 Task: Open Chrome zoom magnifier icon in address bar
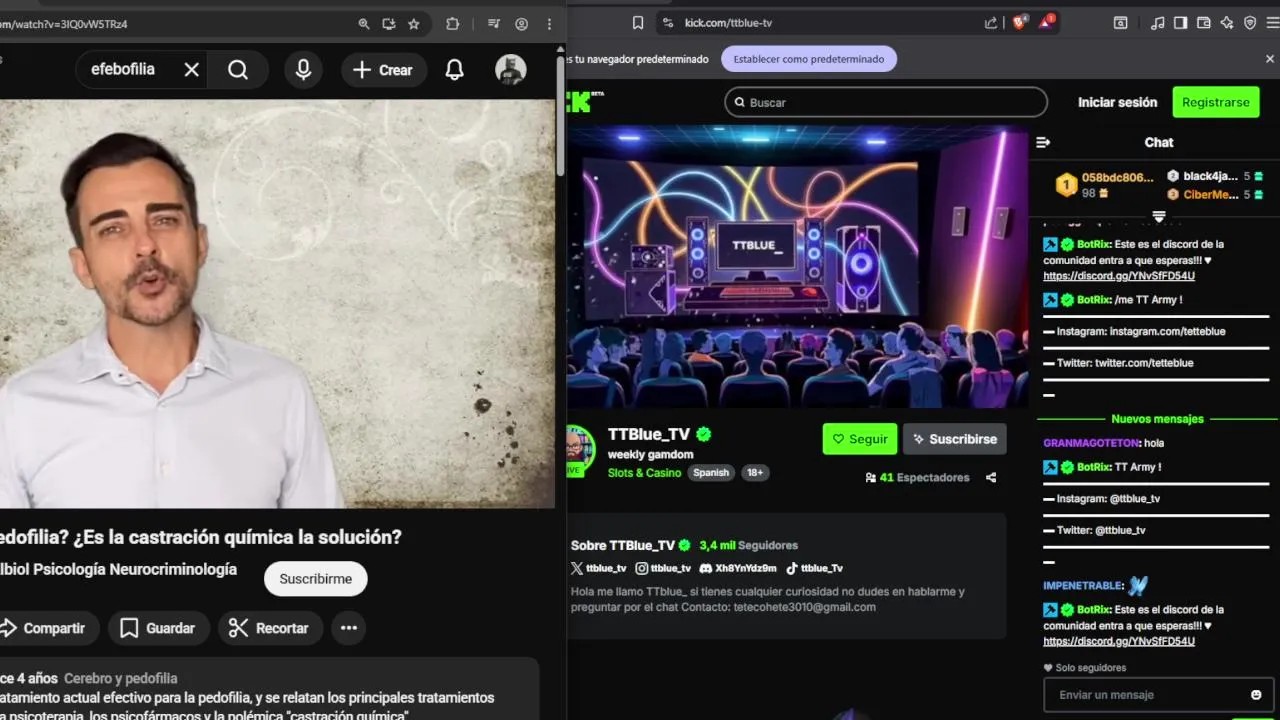point(364,24)
